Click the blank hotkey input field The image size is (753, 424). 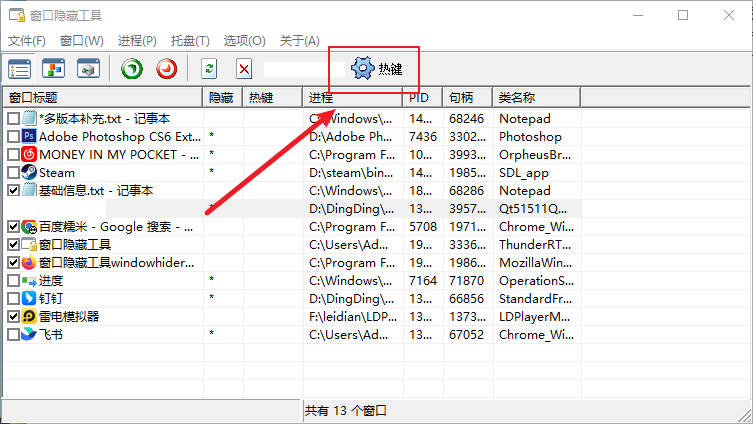pyautogui.click(x=304, y=69)
